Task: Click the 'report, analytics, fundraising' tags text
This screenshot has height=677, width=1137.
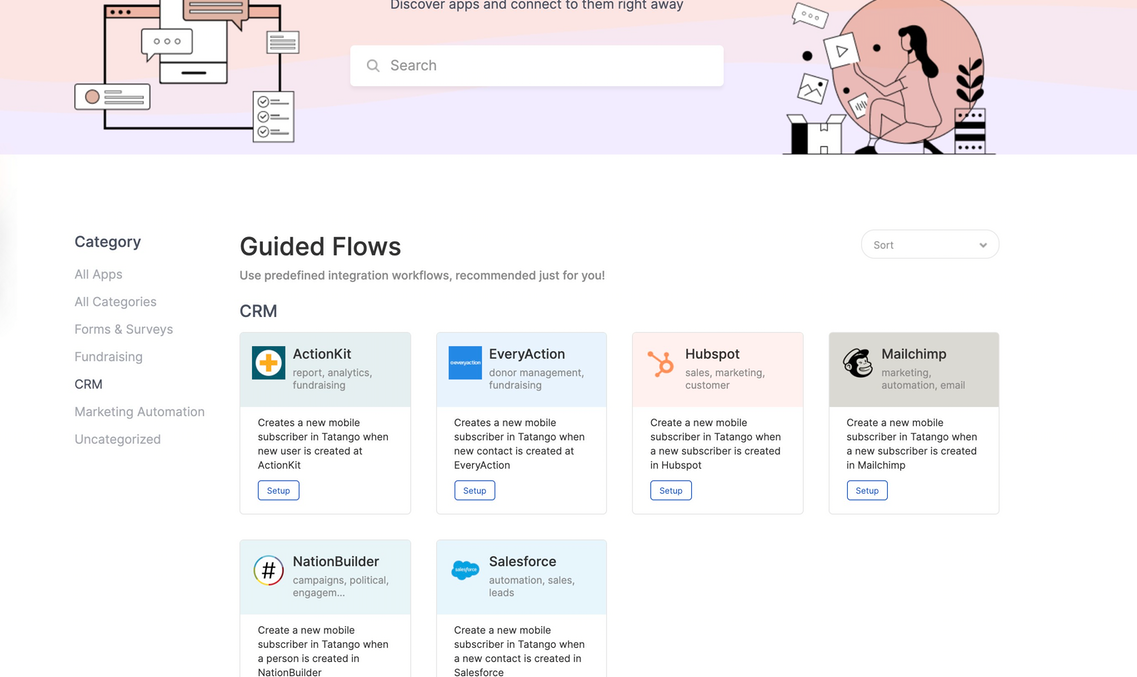Action: [x=332, y=379]
